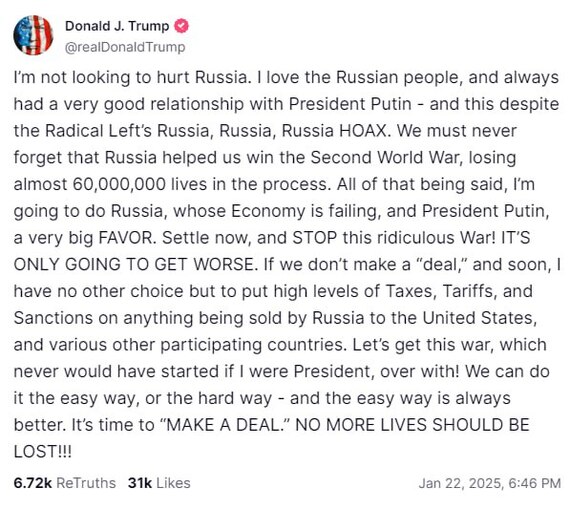Viewport: 570px width, 509px height.
Task: Visit the @realDonaldTrump handle link
Action: pos(125,47)
